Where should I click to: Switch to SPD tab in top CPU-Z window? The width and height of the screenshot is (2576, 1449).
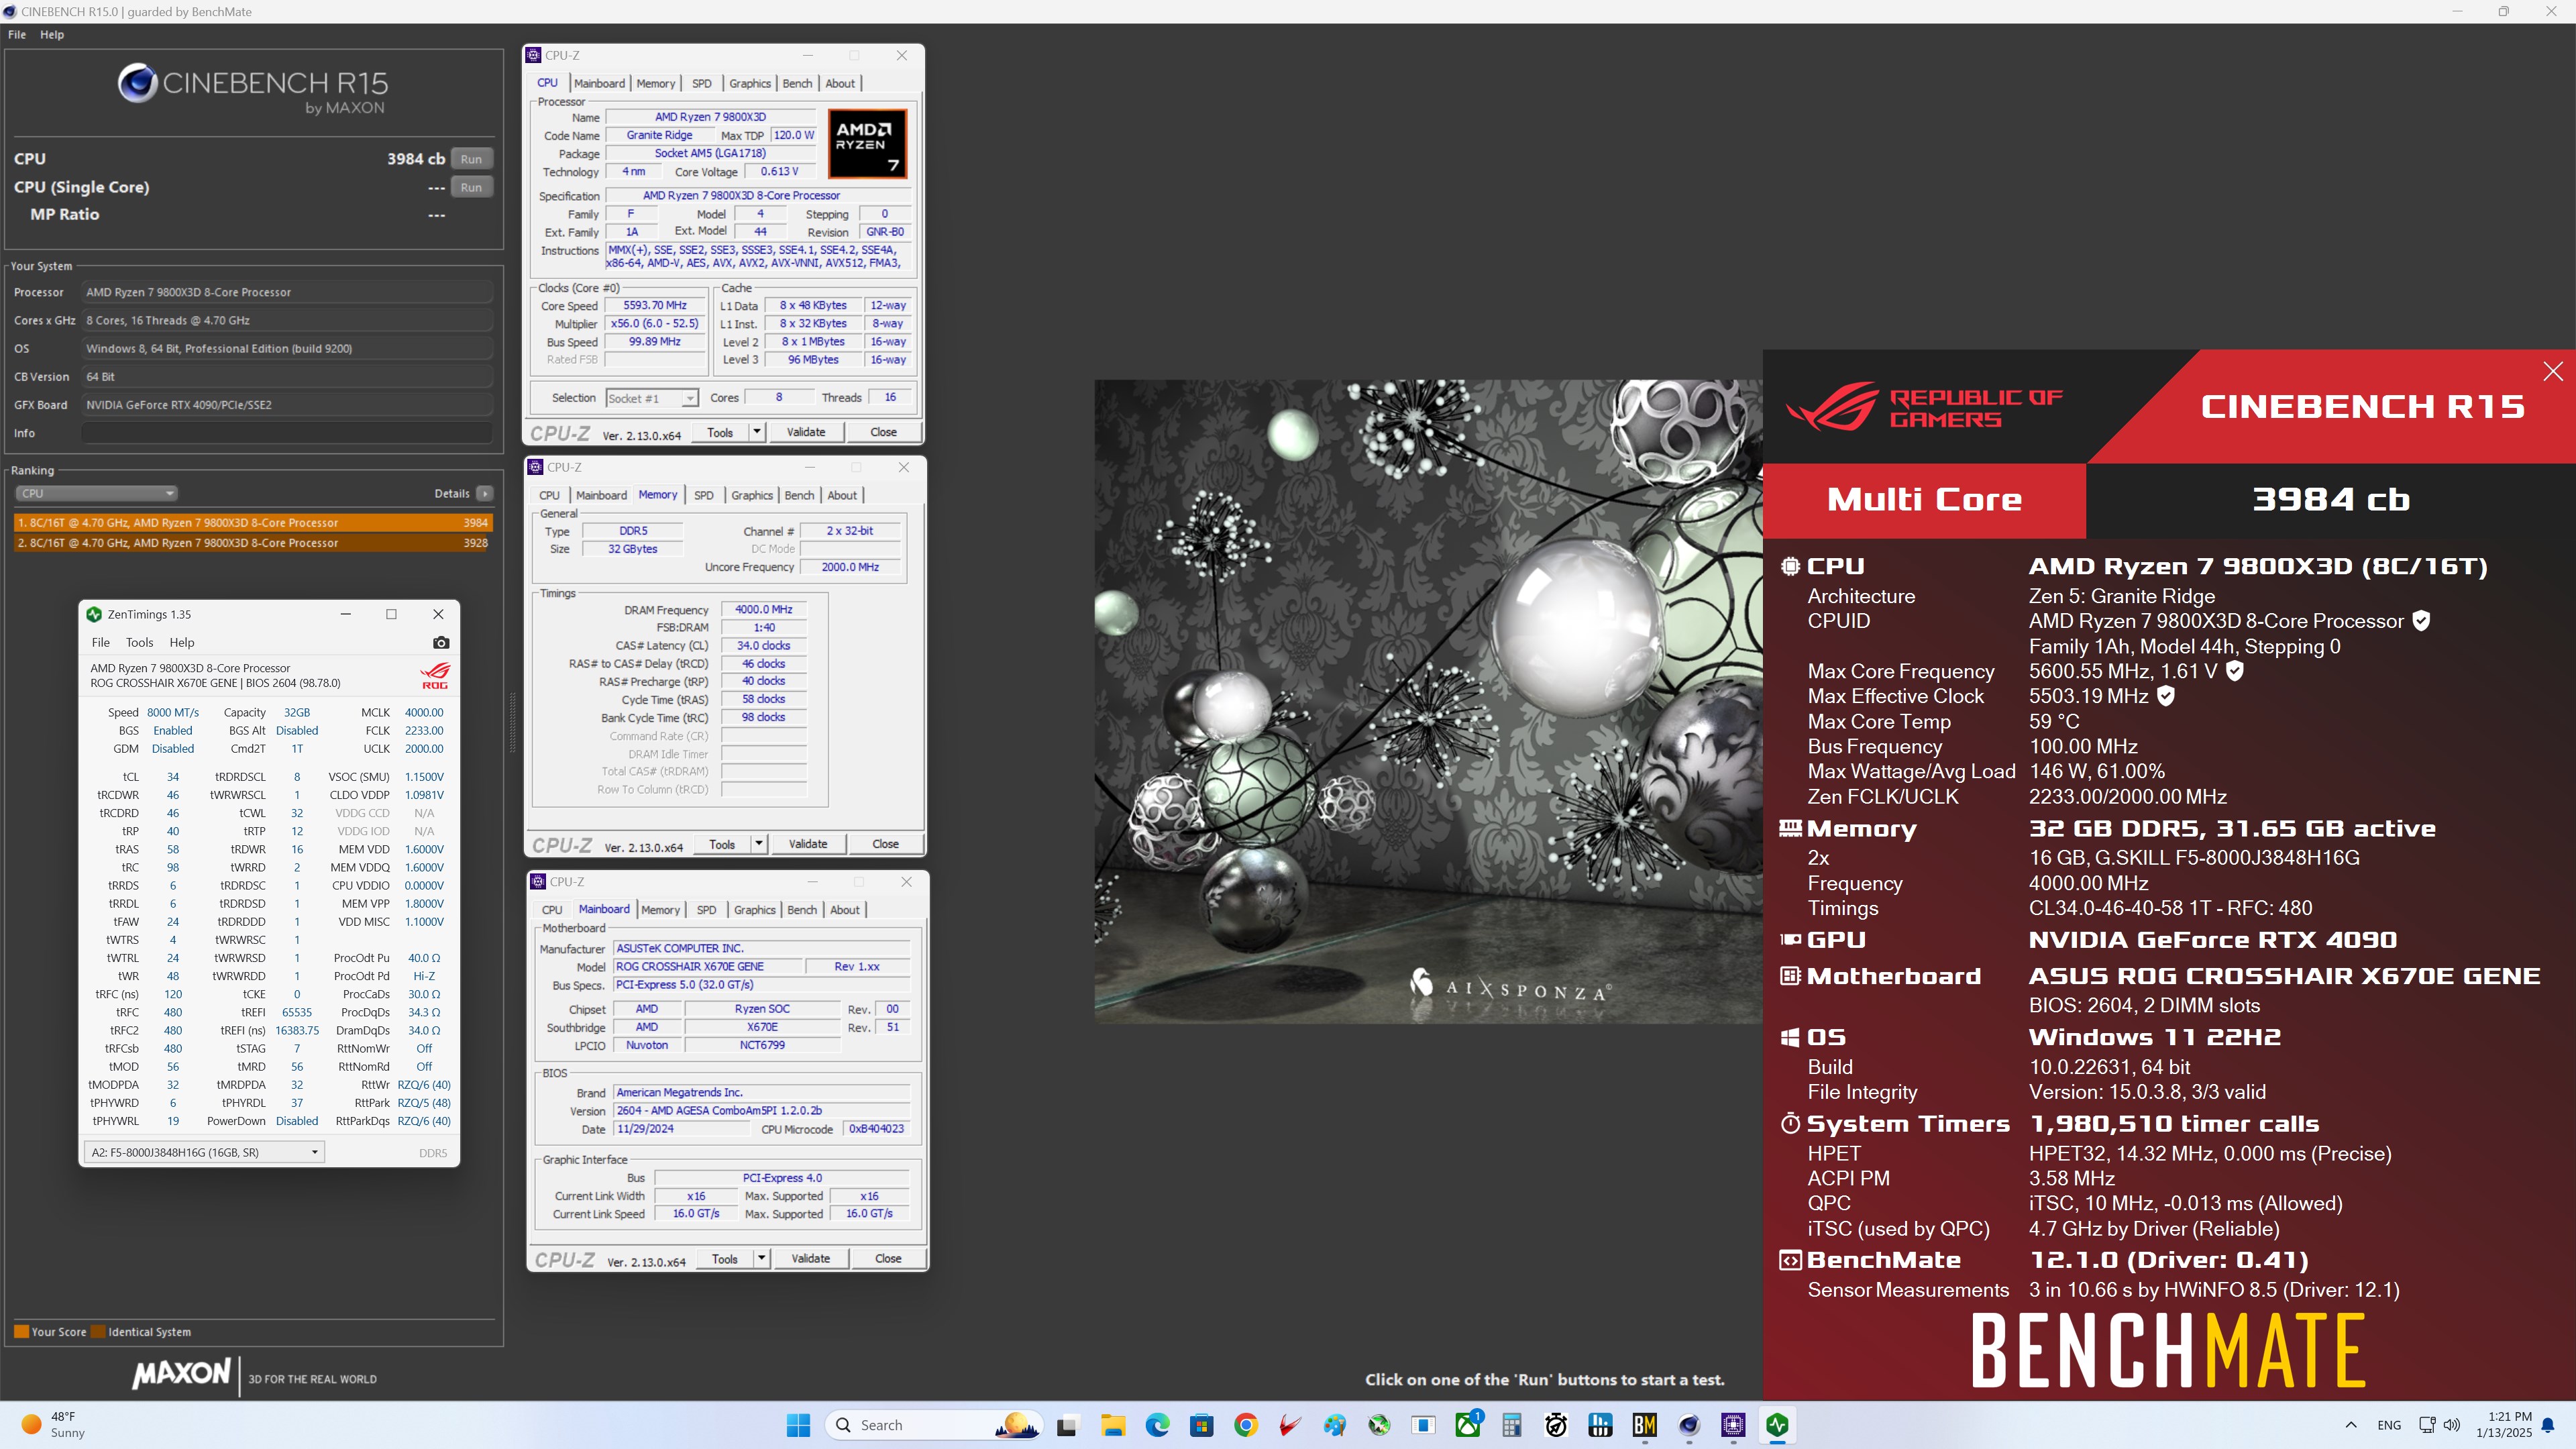[702, 83]
